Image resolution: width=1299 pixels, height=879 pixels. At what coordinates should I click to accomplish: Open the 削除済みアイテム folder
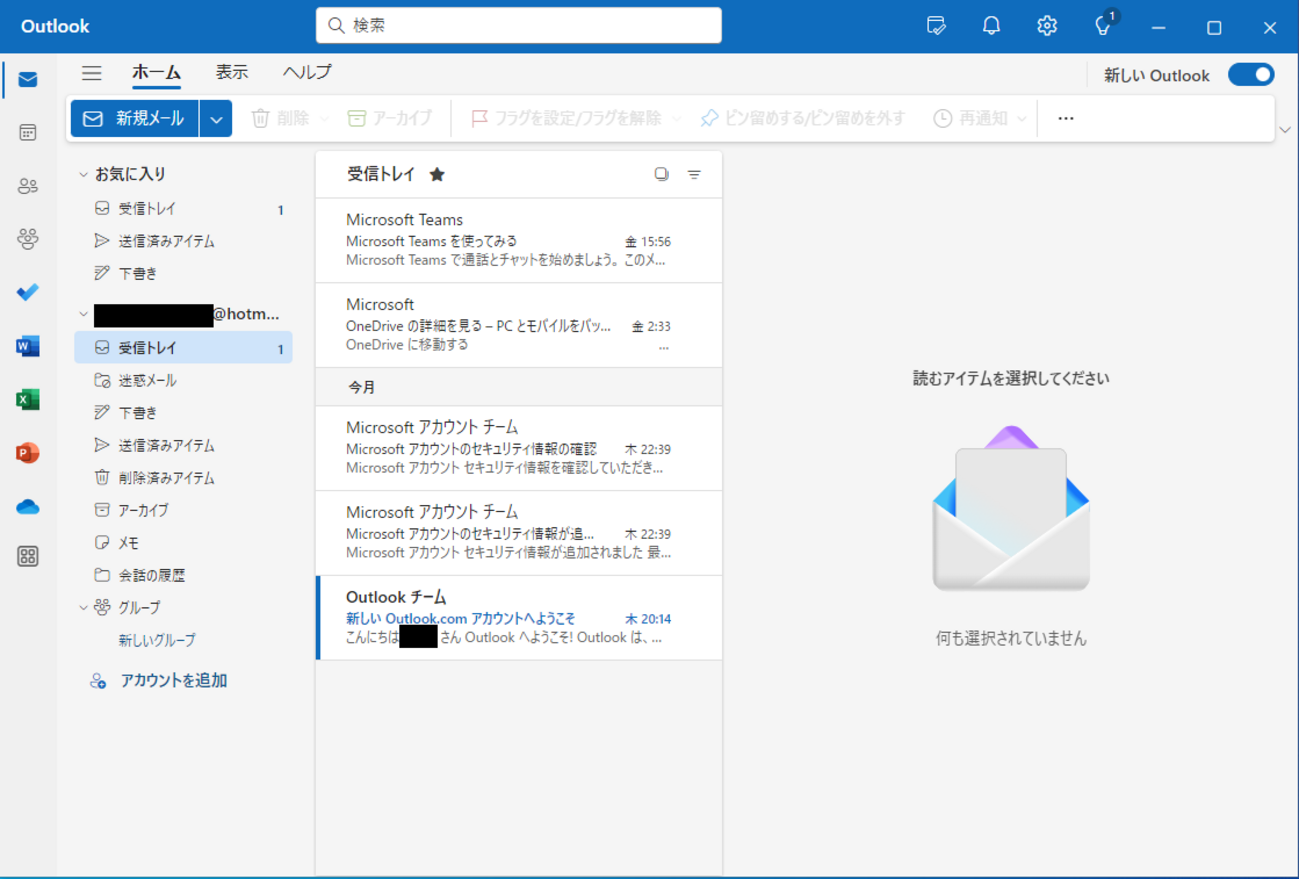click(x=184, y=478)
